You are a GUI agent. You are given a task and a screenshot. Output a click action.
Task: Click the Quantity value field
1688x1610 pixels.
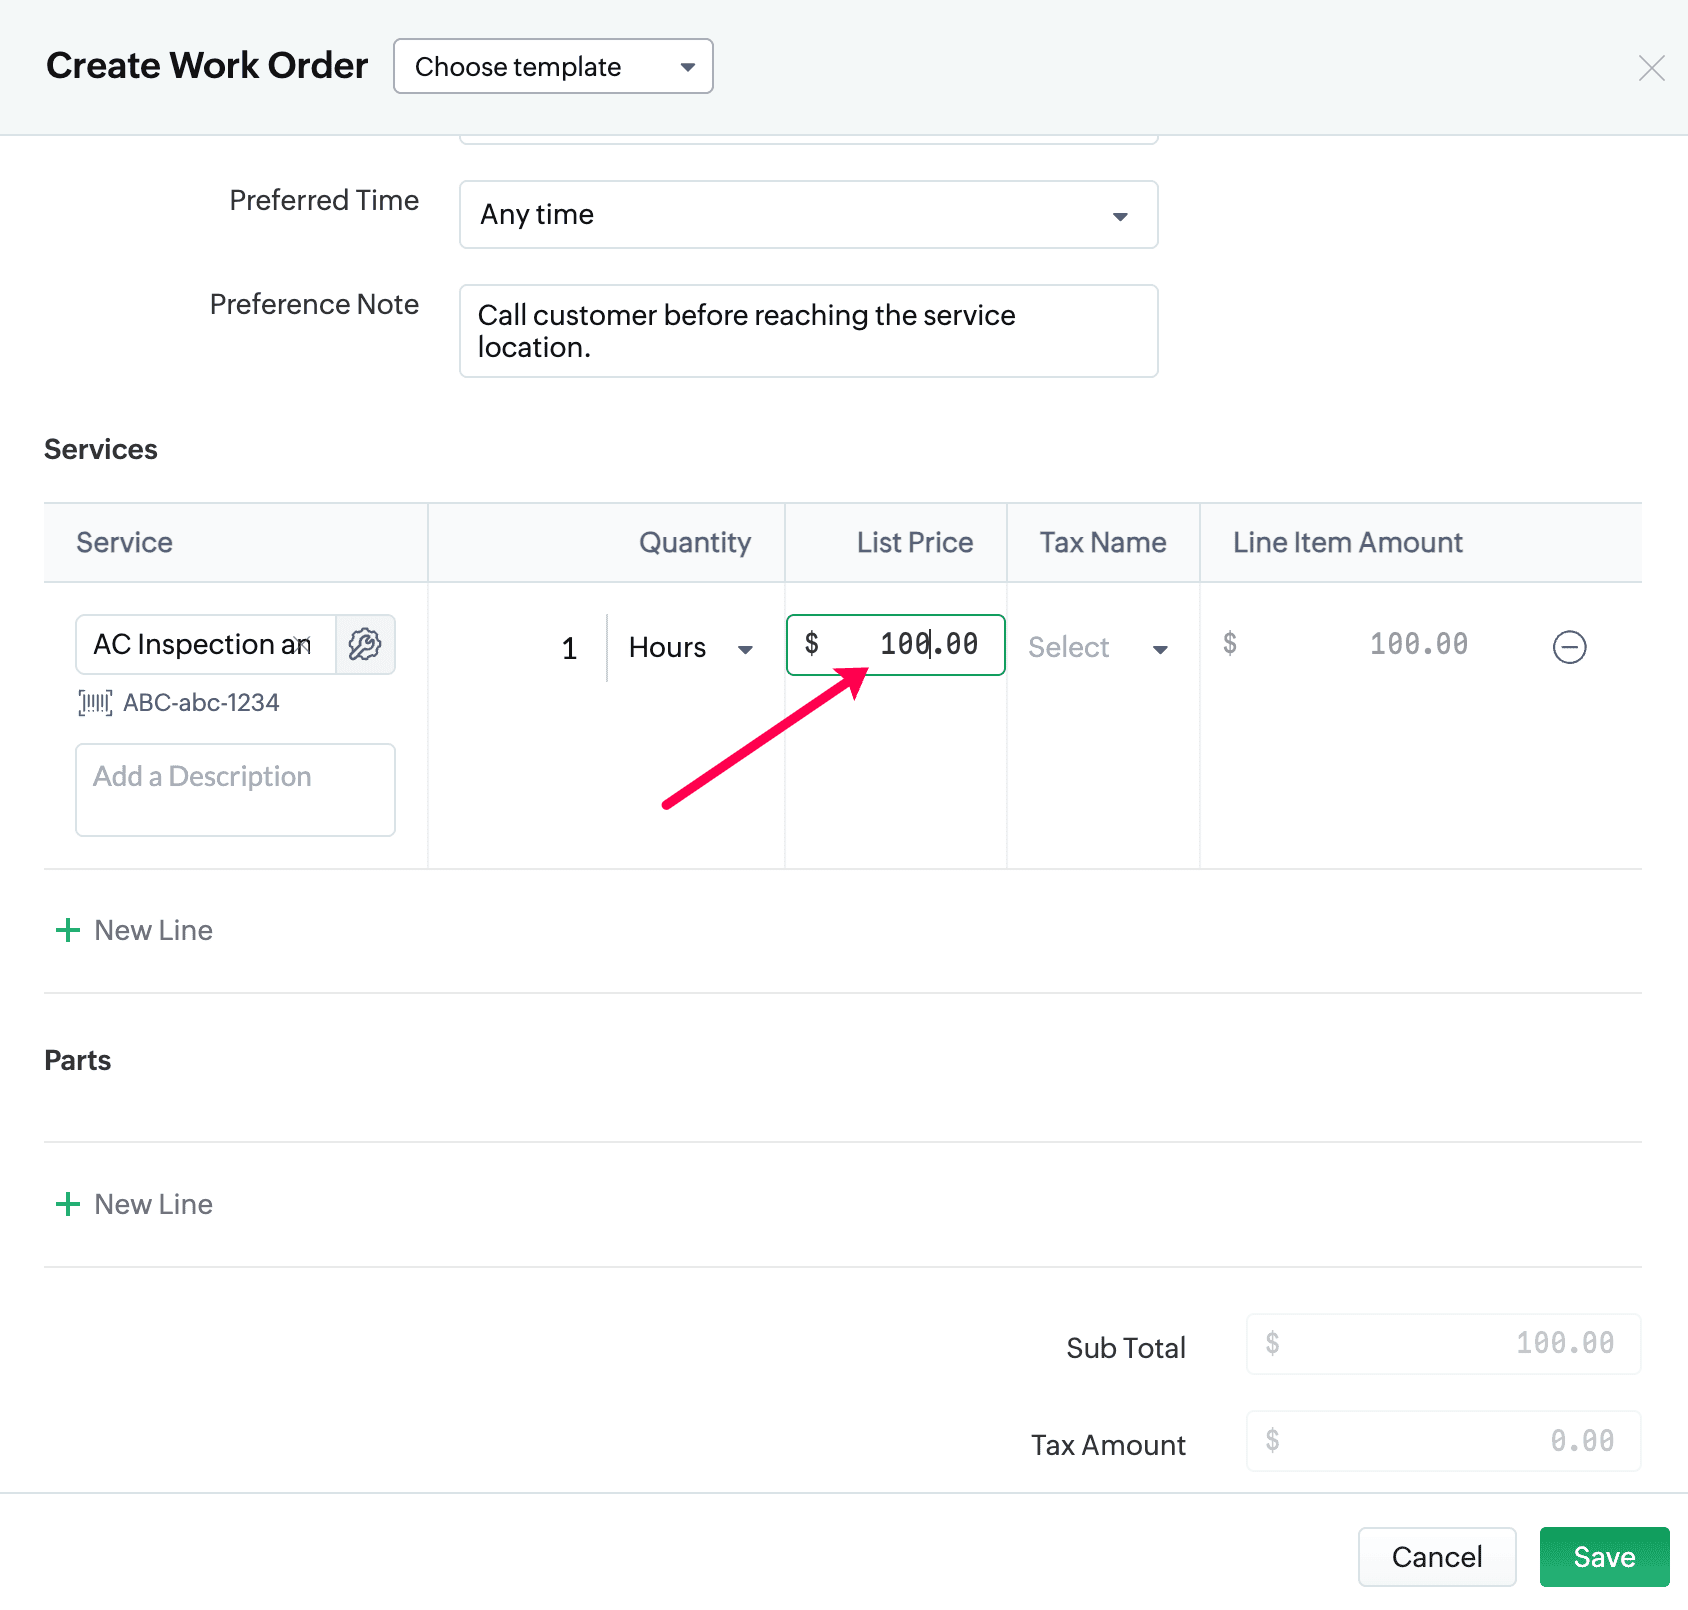click(568, 648)
